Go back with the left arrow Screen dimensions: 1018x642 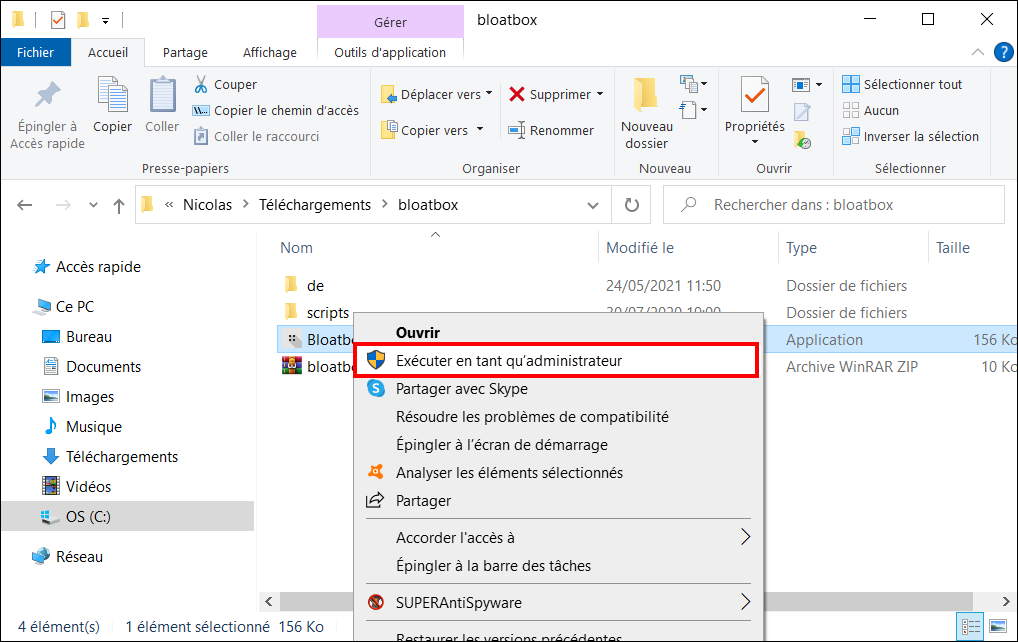25,205
